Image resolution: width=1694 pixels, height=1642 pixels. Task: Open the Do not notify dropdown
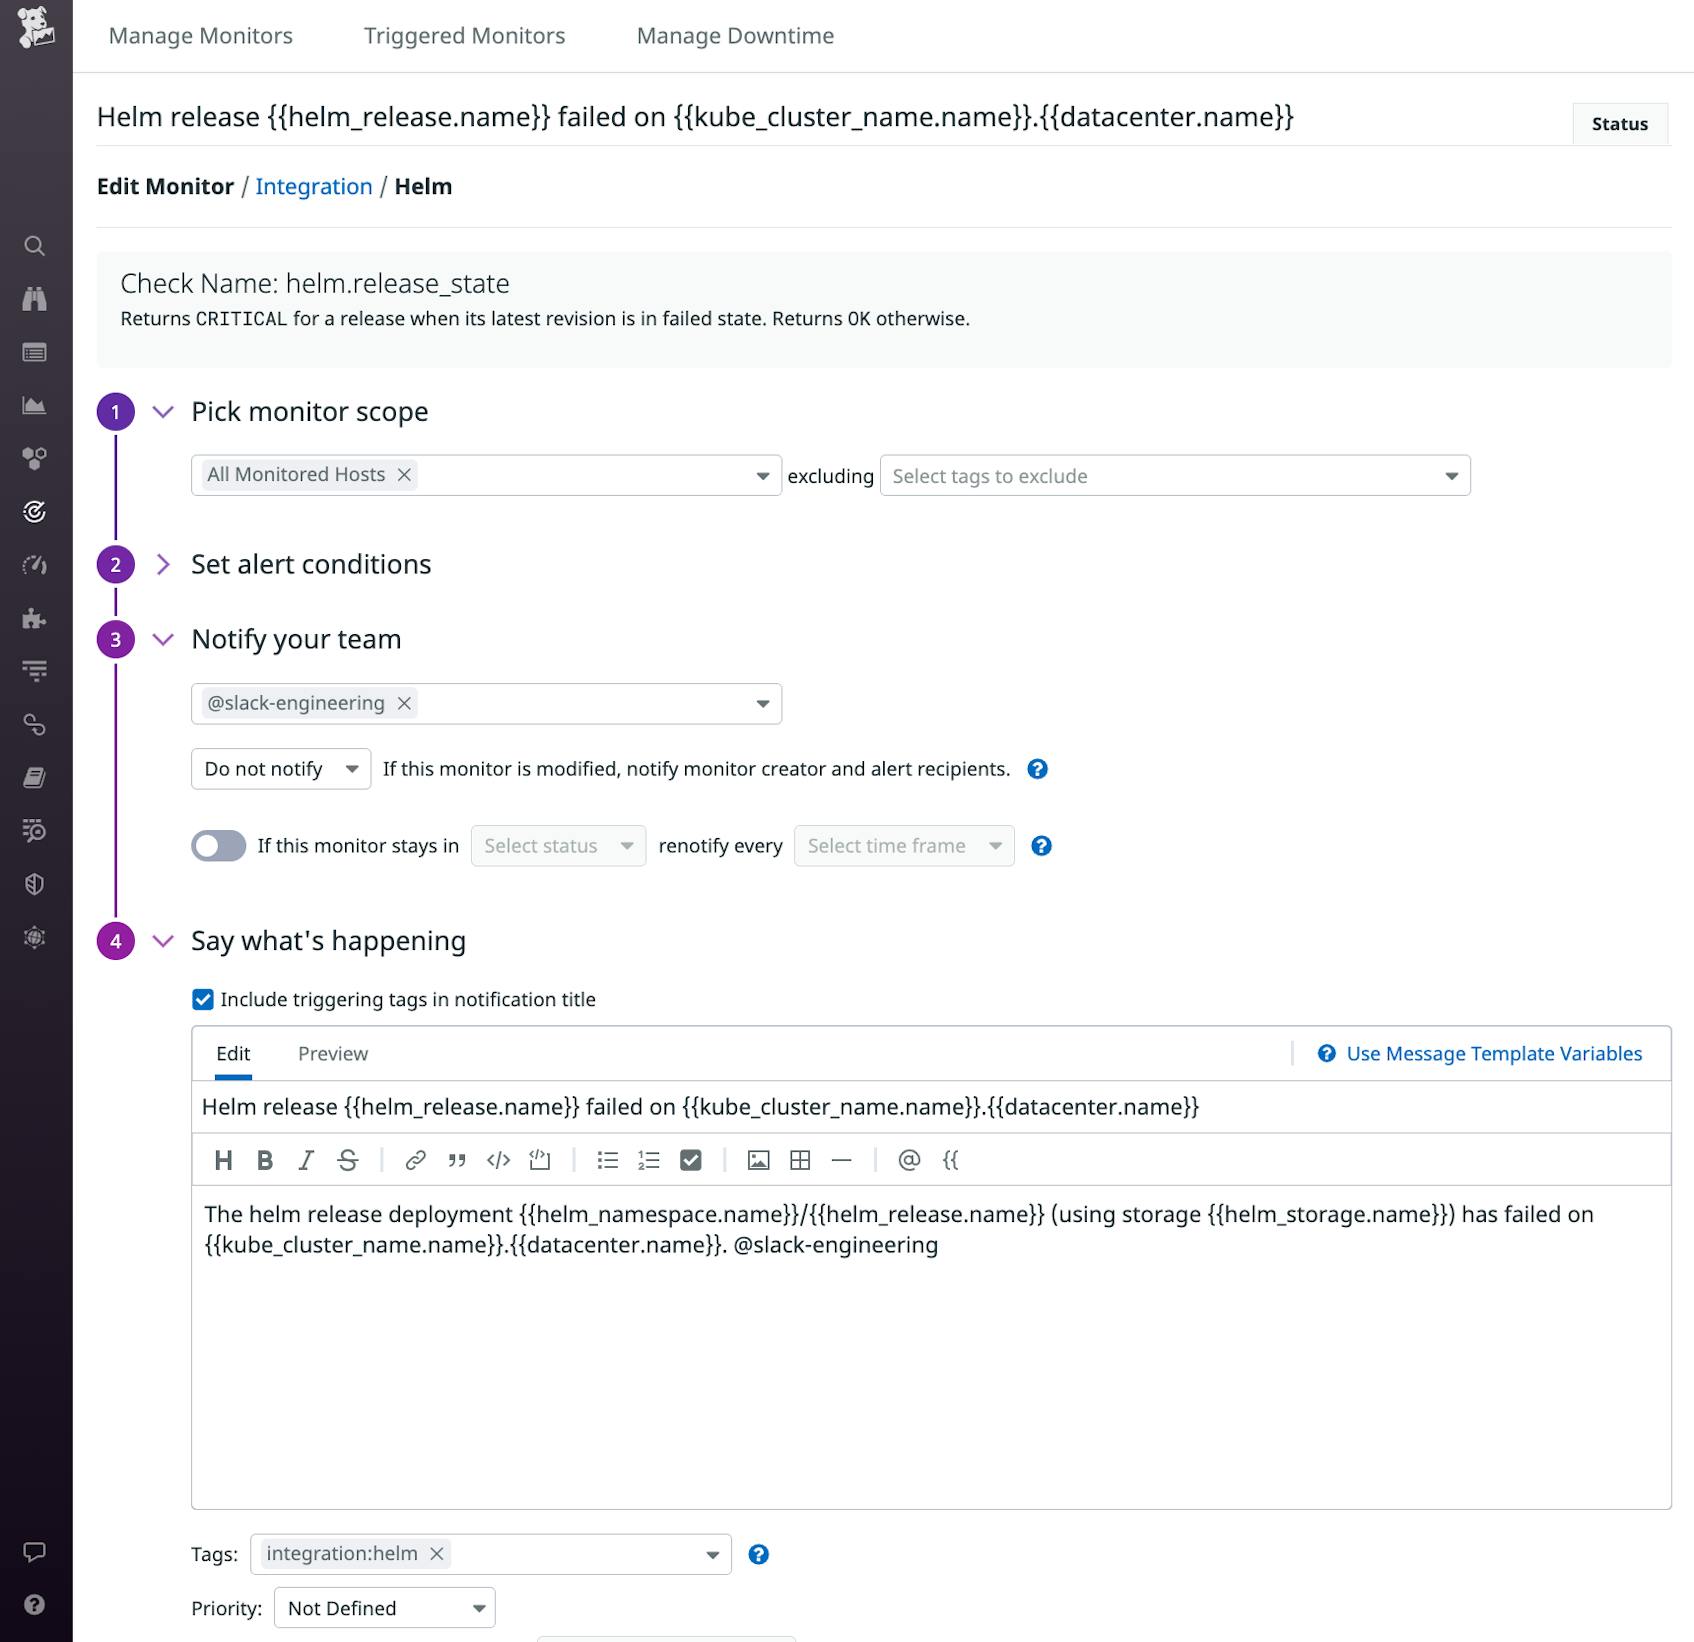coord(280,768)
